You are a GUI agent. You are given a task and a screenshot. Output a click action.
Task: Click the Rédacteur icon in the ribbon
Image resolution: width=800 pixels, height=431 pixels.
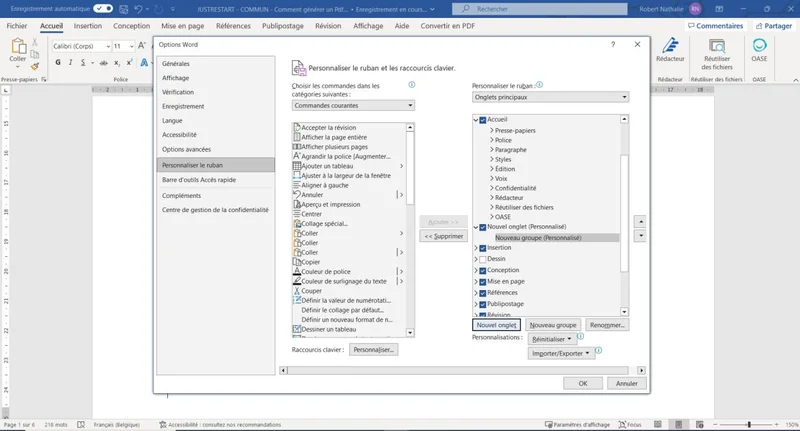point(670,50)
